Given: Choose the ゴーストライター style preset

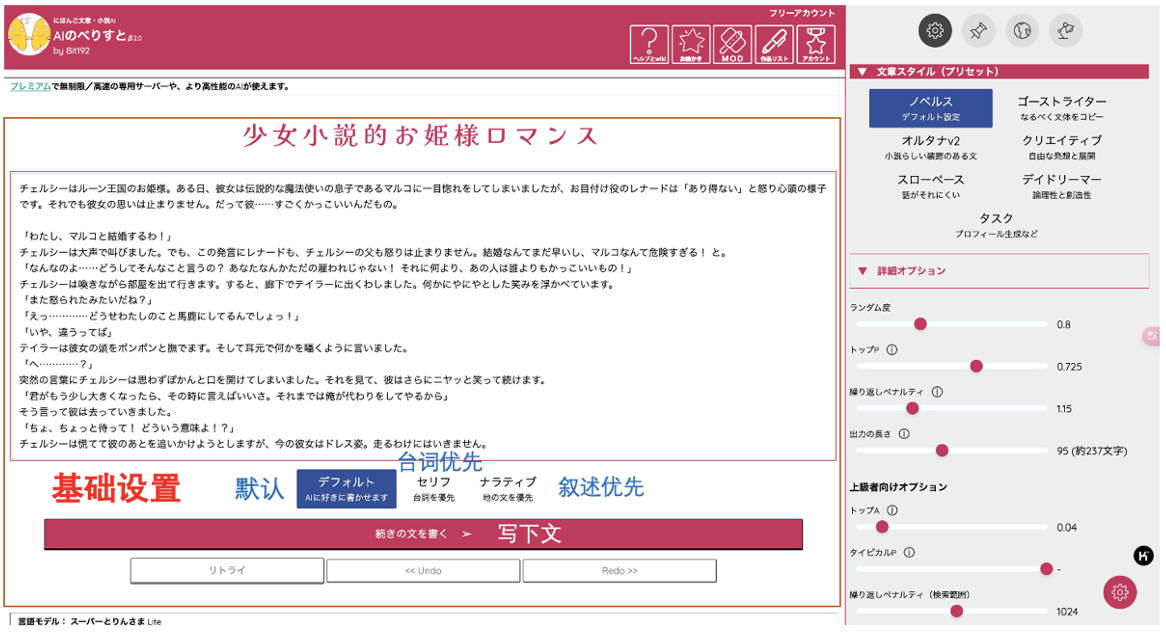Looking at the screenshot, I should (1061, 108).
